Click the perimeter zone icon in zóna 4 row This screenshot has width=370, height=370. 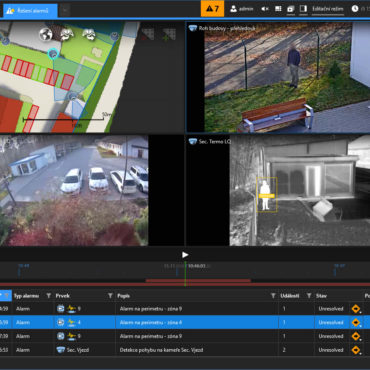coord(71,323)
